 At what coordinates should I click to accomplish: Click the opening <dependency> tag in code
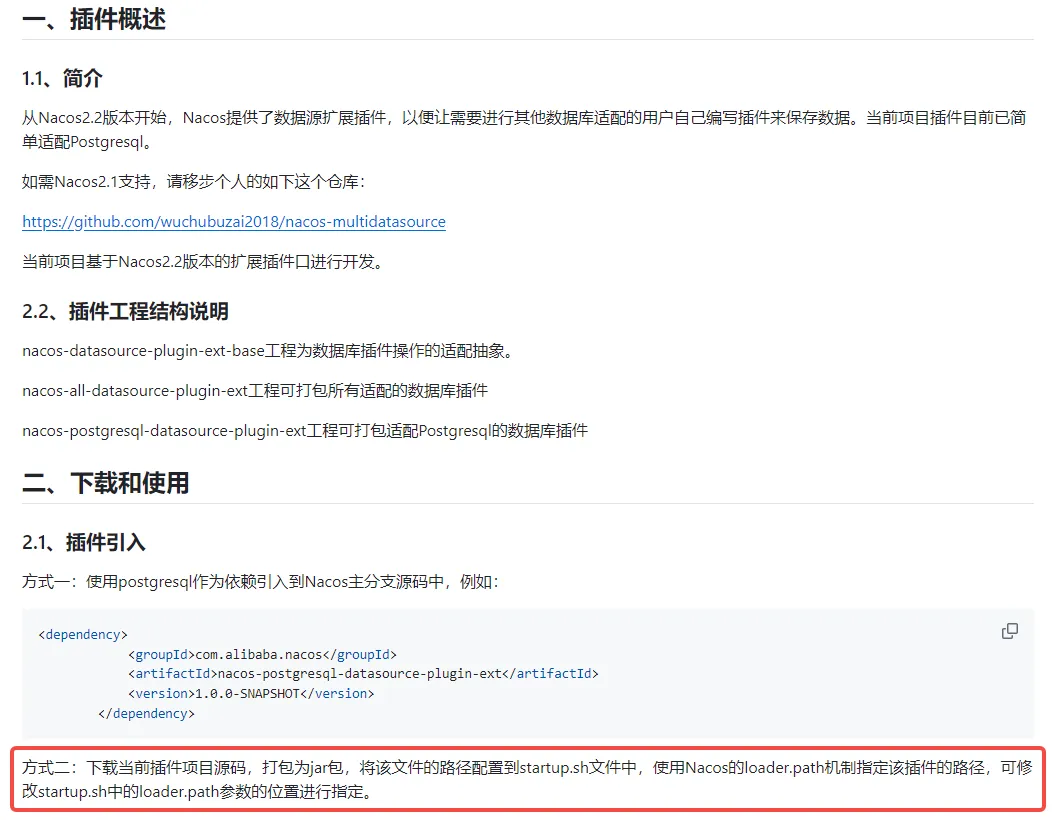[83, 634]
